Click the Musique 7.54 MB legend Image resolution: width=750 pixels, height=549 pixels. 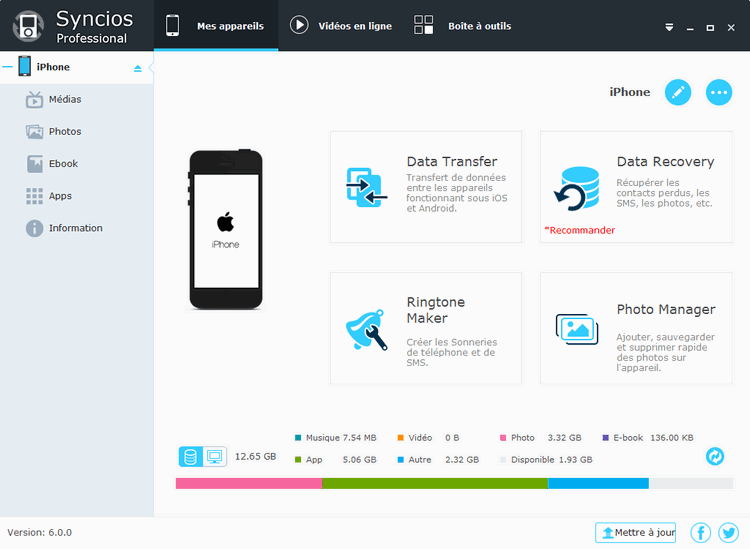[336, 438]
